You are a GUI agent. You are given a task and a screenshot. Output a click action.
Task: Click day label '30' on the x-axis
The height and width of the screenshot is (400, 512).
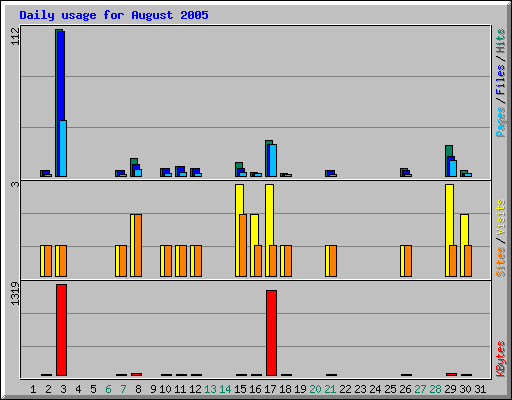[x=465, y=389]
